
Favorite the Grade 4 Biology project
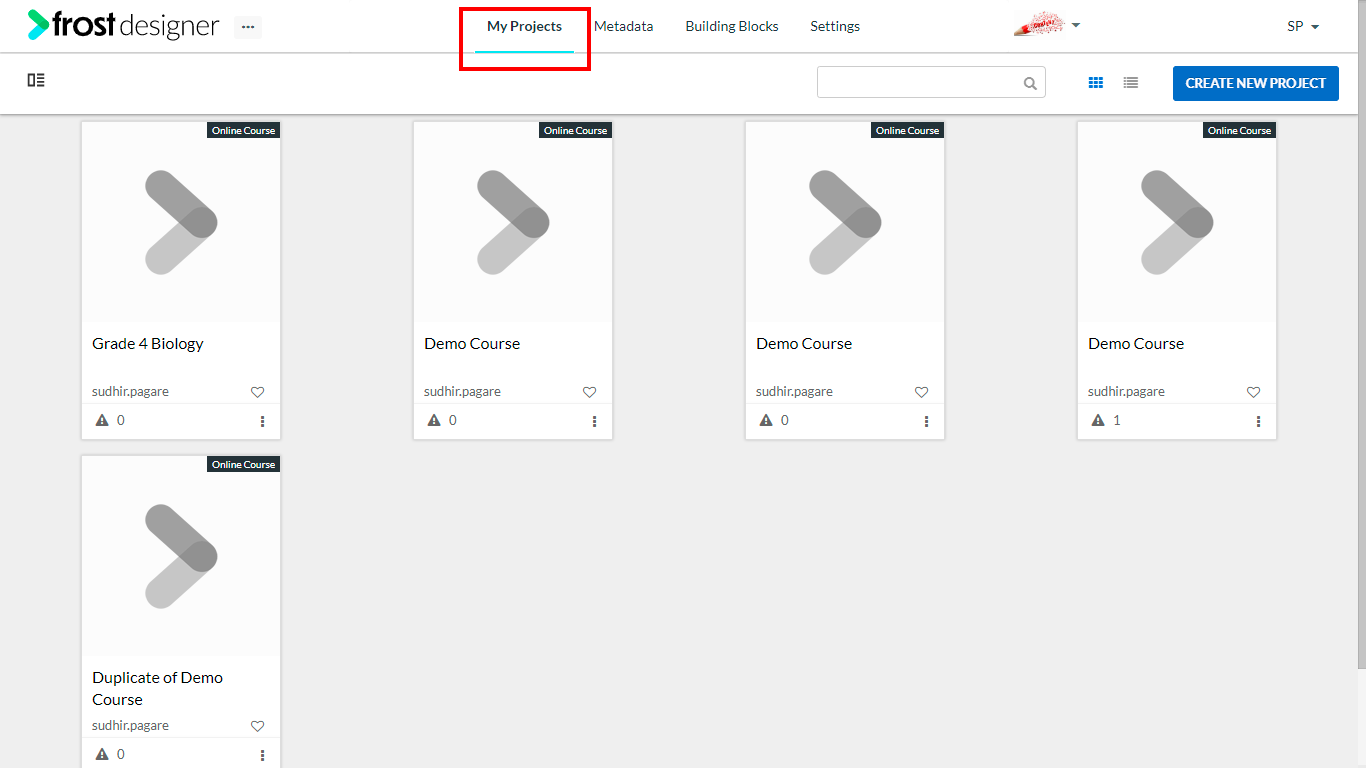(x=257, y=392)
